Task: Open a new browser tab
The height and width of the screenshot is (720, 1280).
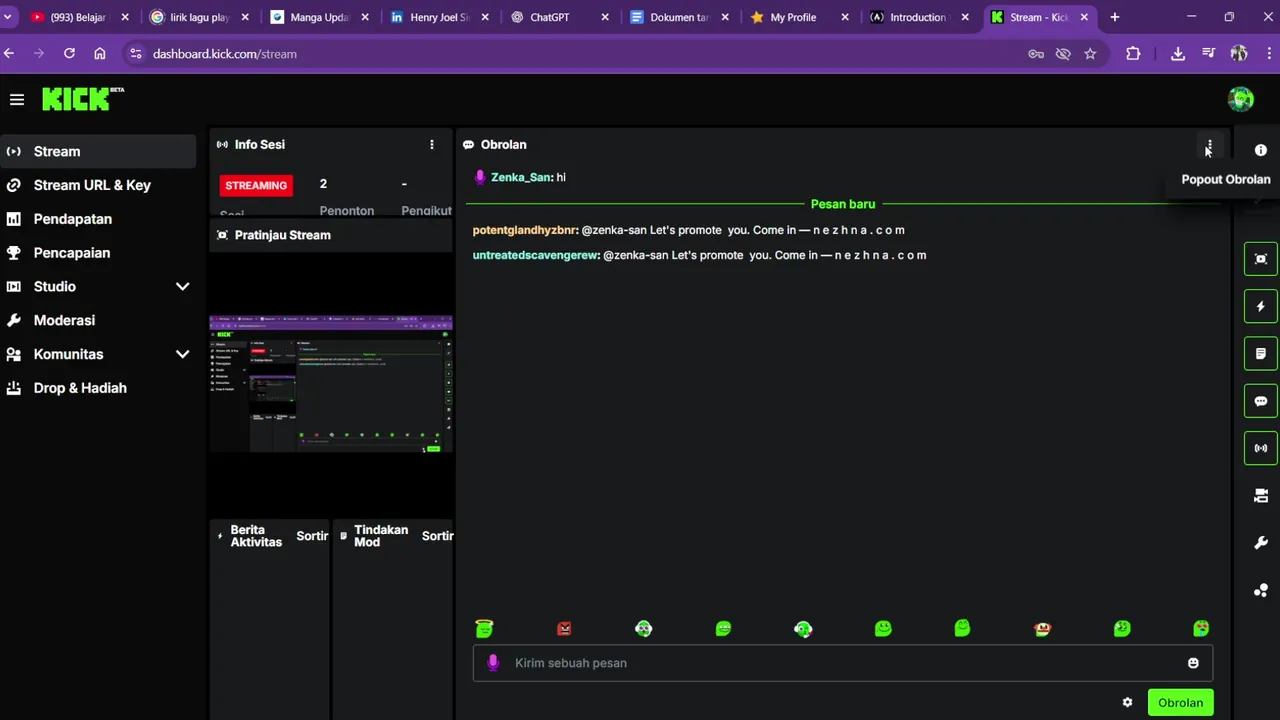Action: (x=1115, y=17)
